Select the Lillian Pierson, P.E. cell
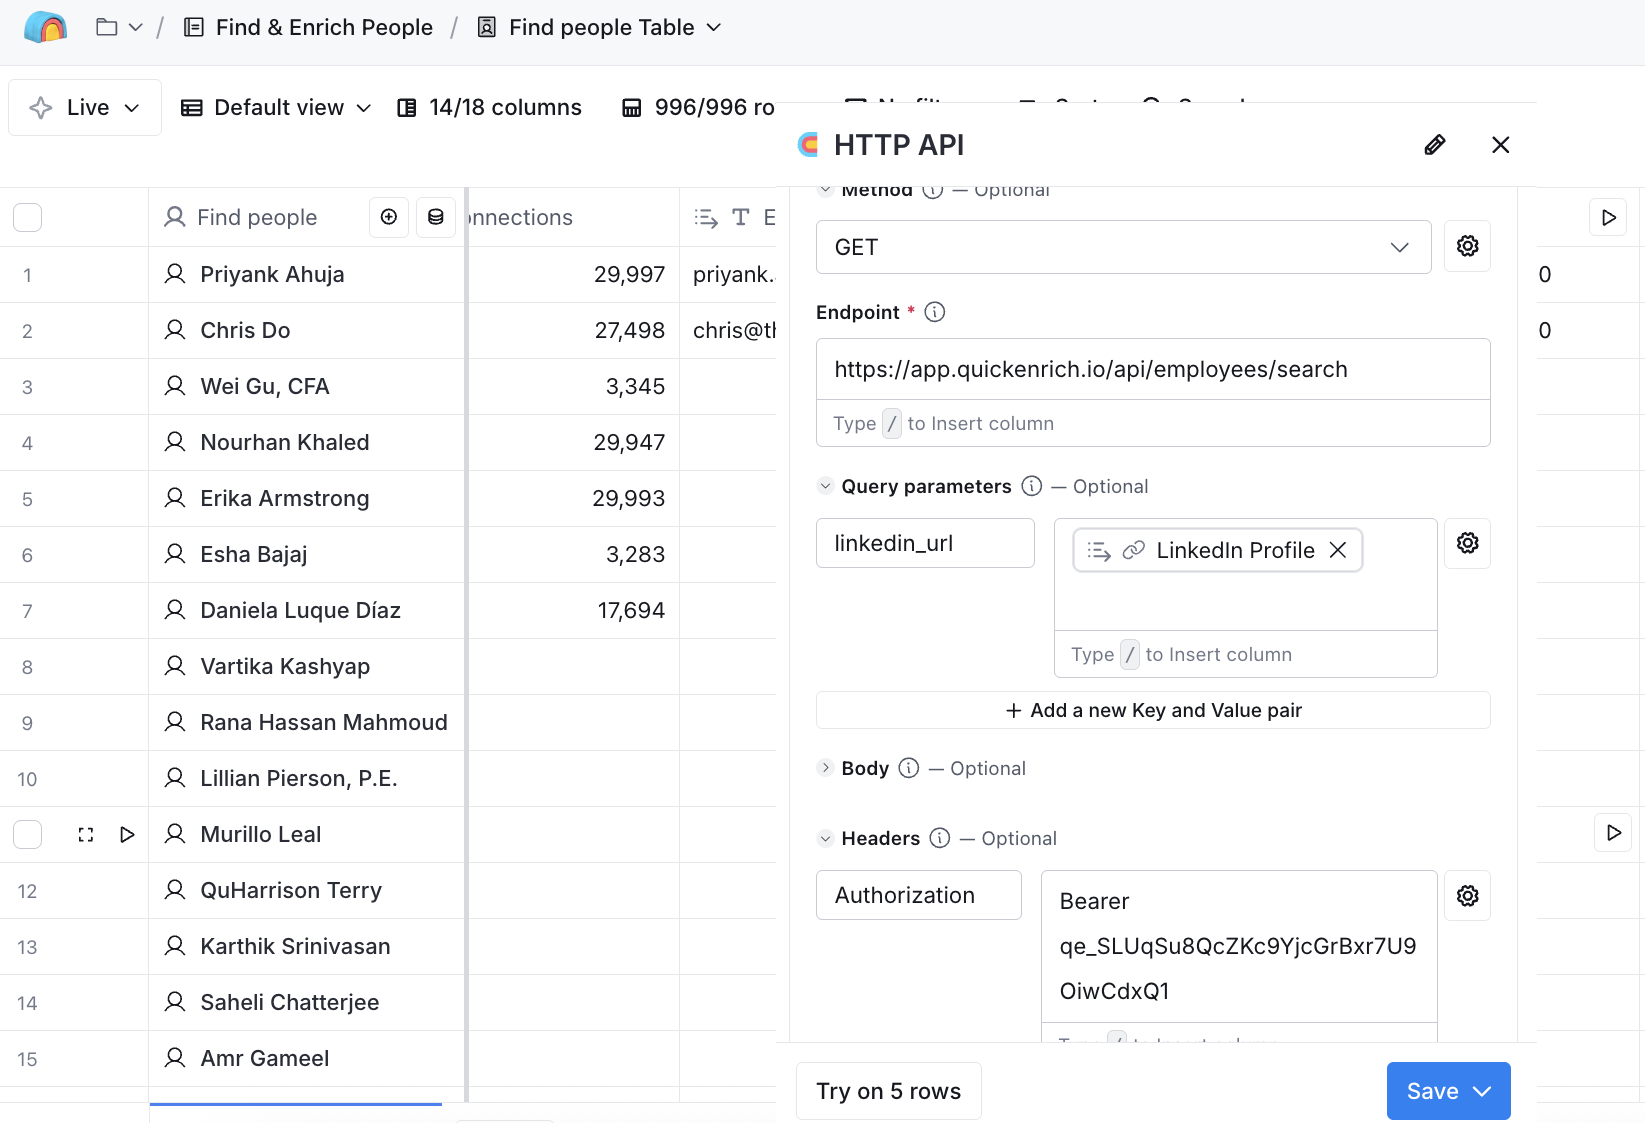This screenshot has width=1645, height=1123. click(307, 778)
